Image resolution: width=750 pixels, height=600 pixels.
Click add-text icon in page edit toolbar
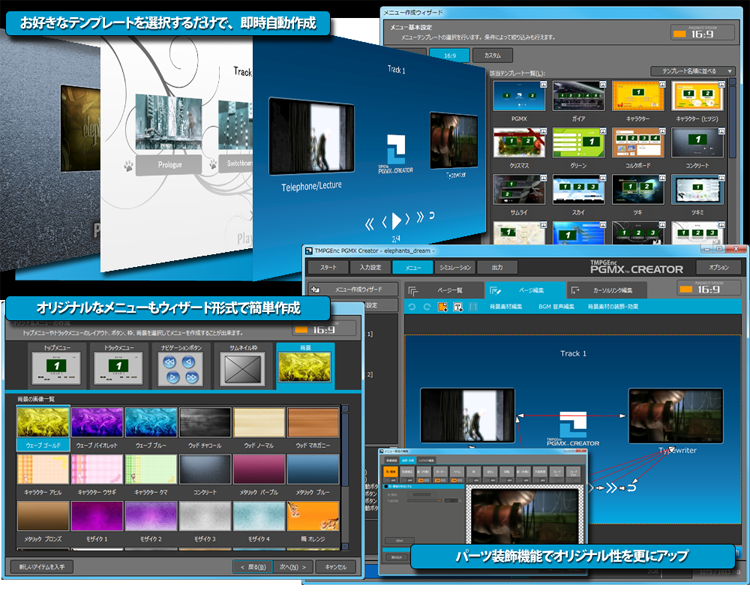(x=458, y=306)
